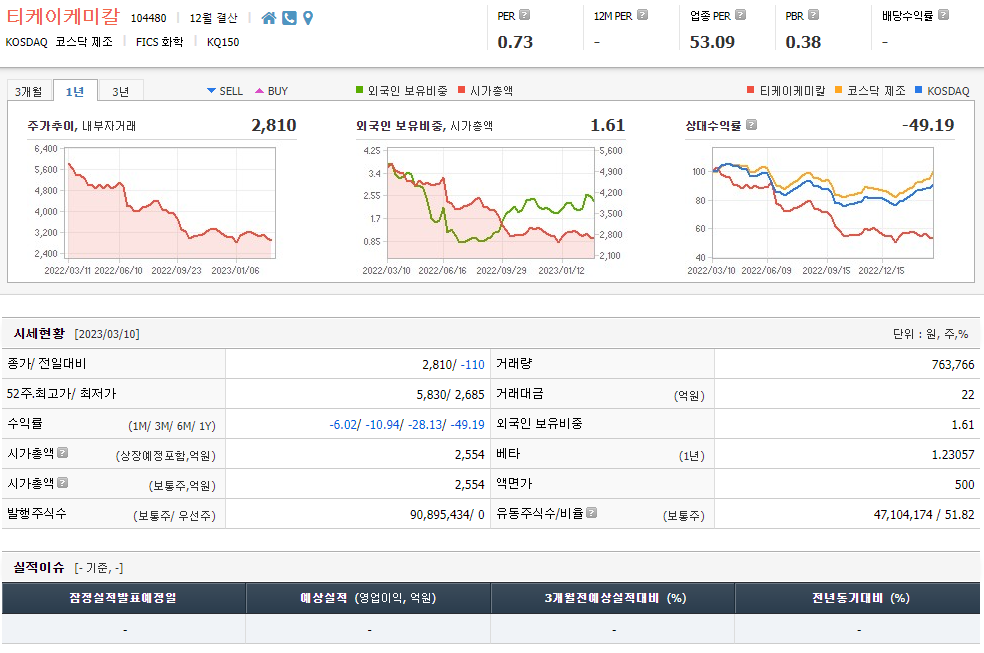The image size is (984, 653).
Task: Open help icon beside 시가총액 상장예정포함
Action: pos(62,452)
